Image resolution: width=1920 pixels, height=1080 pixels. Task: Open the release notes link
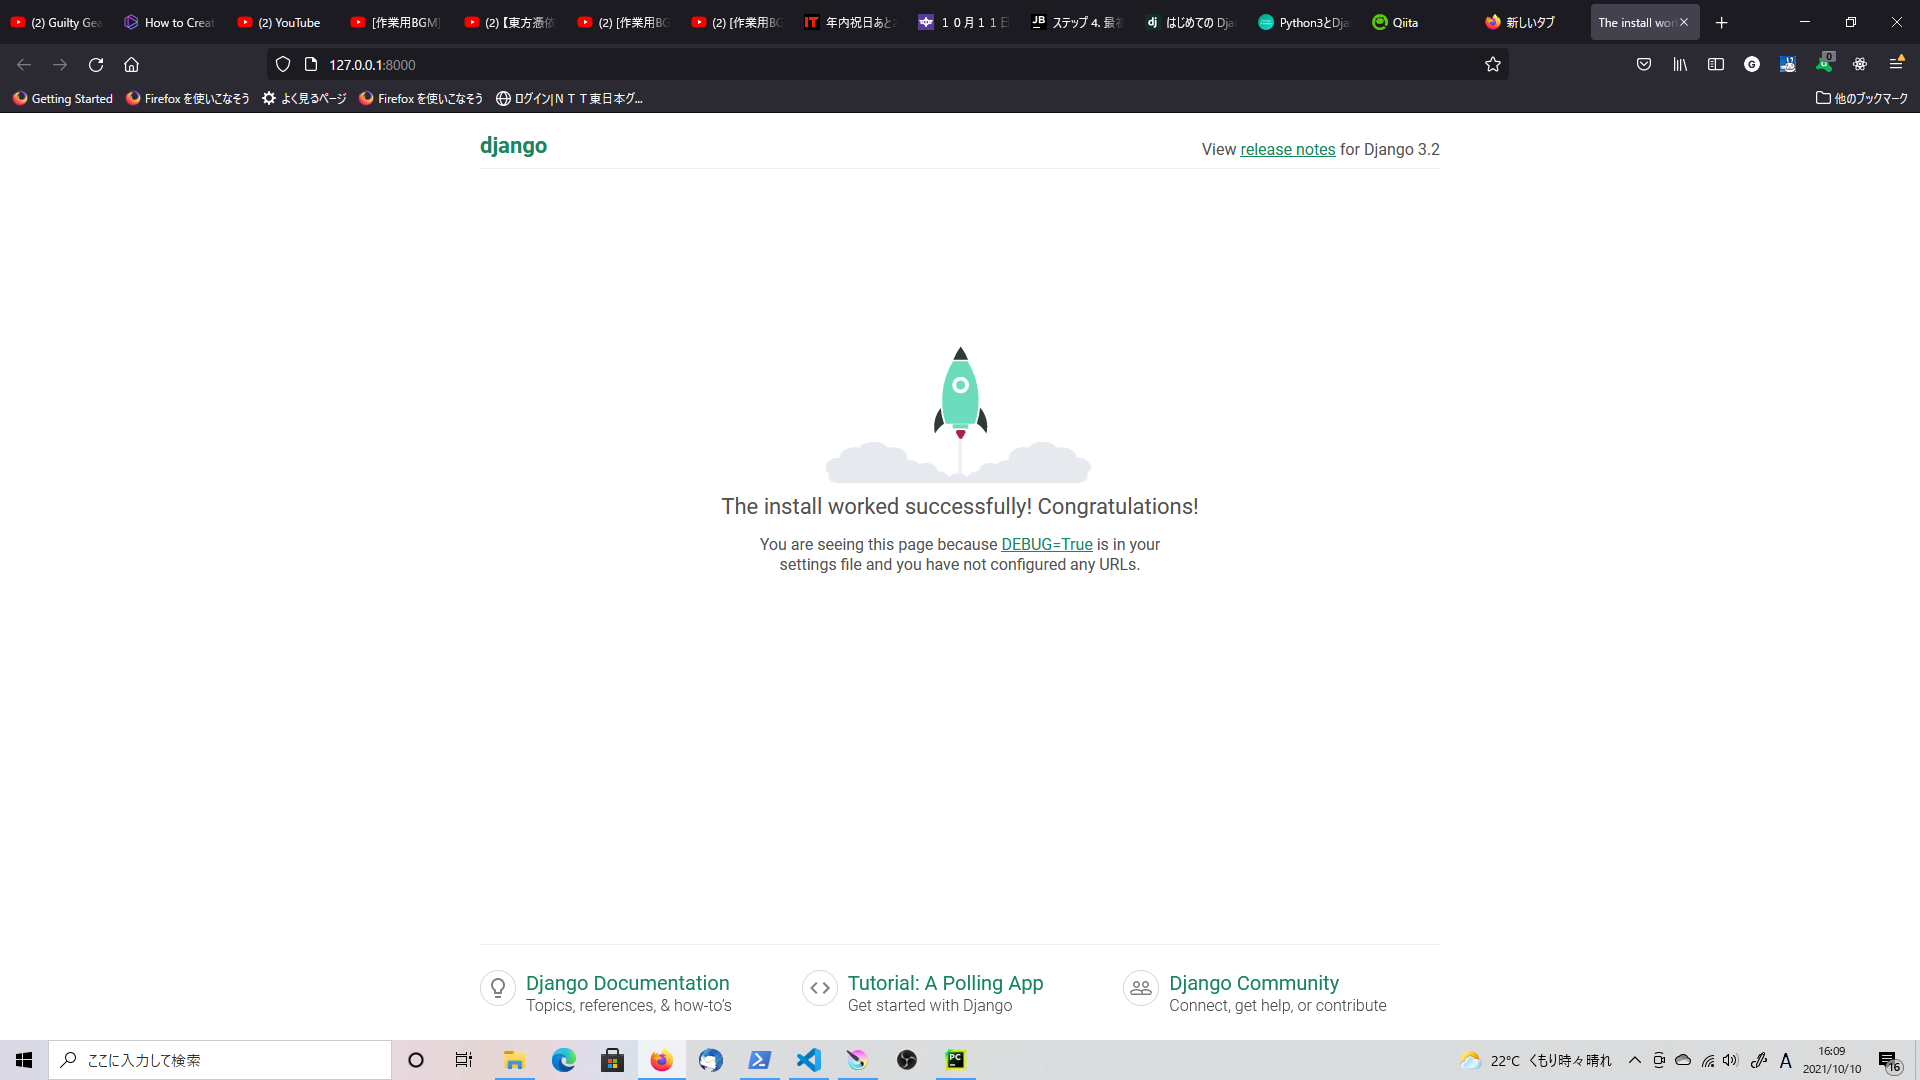pos(1287,149)
